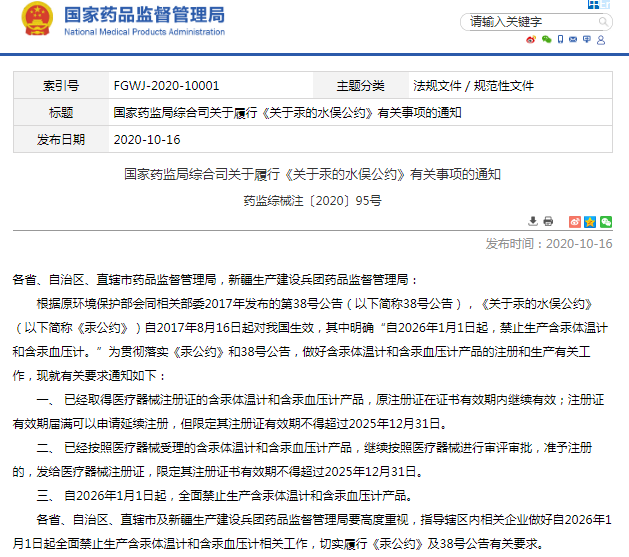Click paragraph 二、已经按照医疗器械受理
This screenshot has height=557, width=629.
coord(302,460)
